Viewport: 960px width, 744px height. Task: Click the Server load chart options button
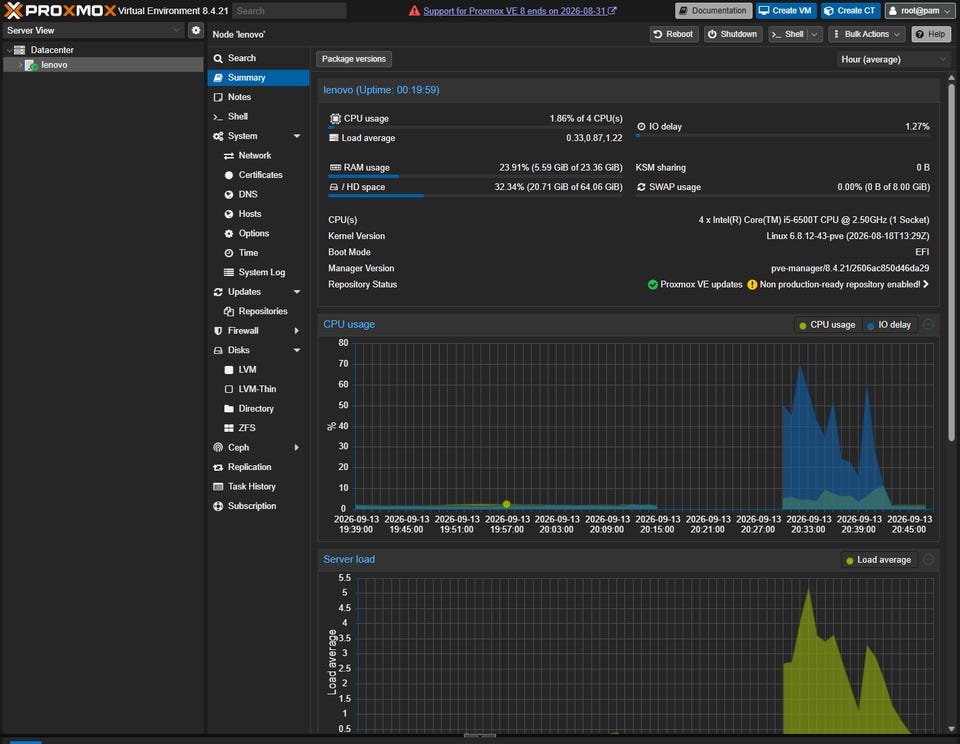[928, 560]
